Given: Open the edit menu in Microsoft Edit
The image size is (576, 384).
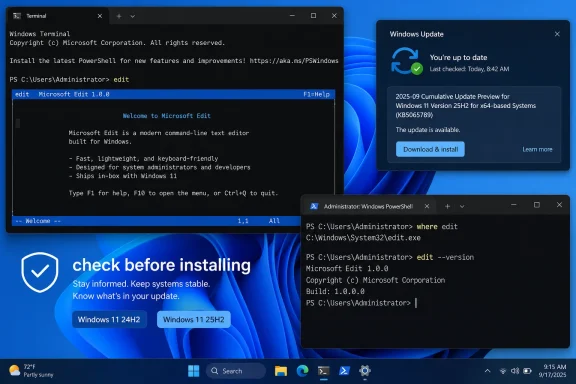Looking at the screenshot, I should click(x=22, y=94).
